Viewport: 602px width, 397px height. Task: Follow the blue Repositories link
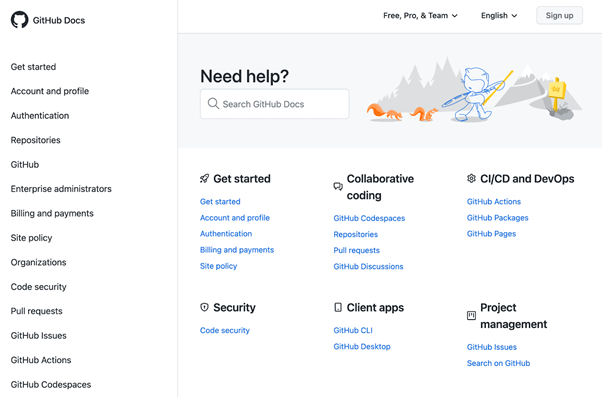coord(356,234)
